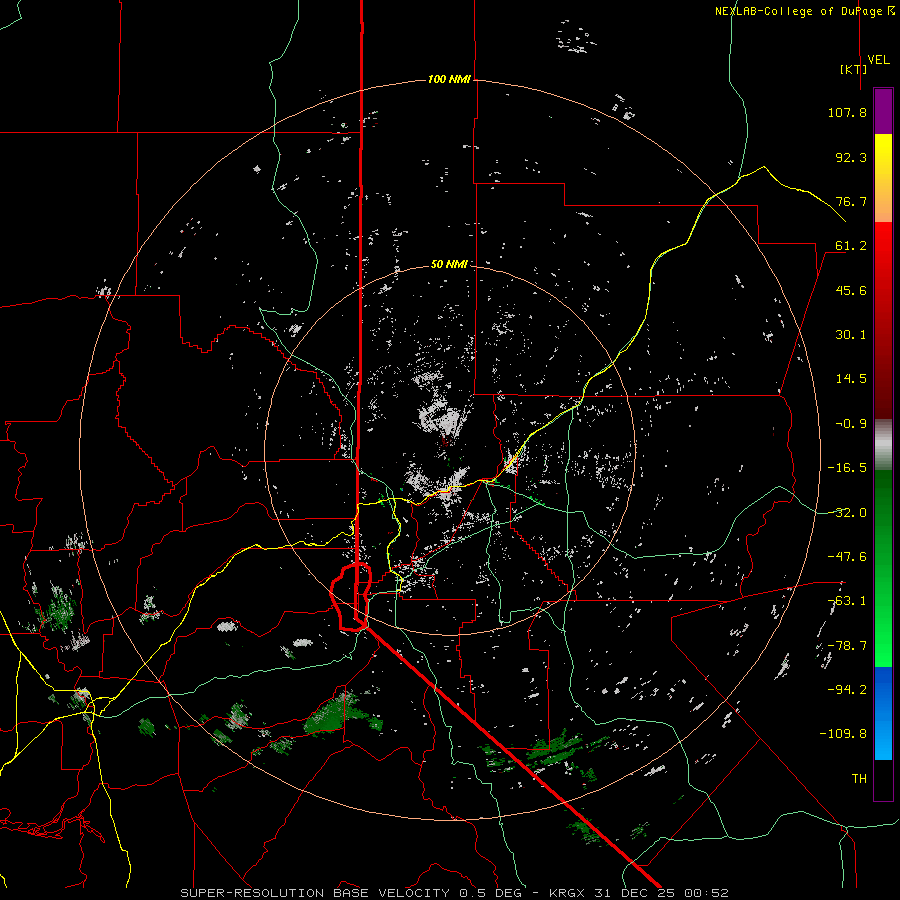Click the 61.2 velocity scale value
This screenshot has width=900, height=900.
click(851, 246)
